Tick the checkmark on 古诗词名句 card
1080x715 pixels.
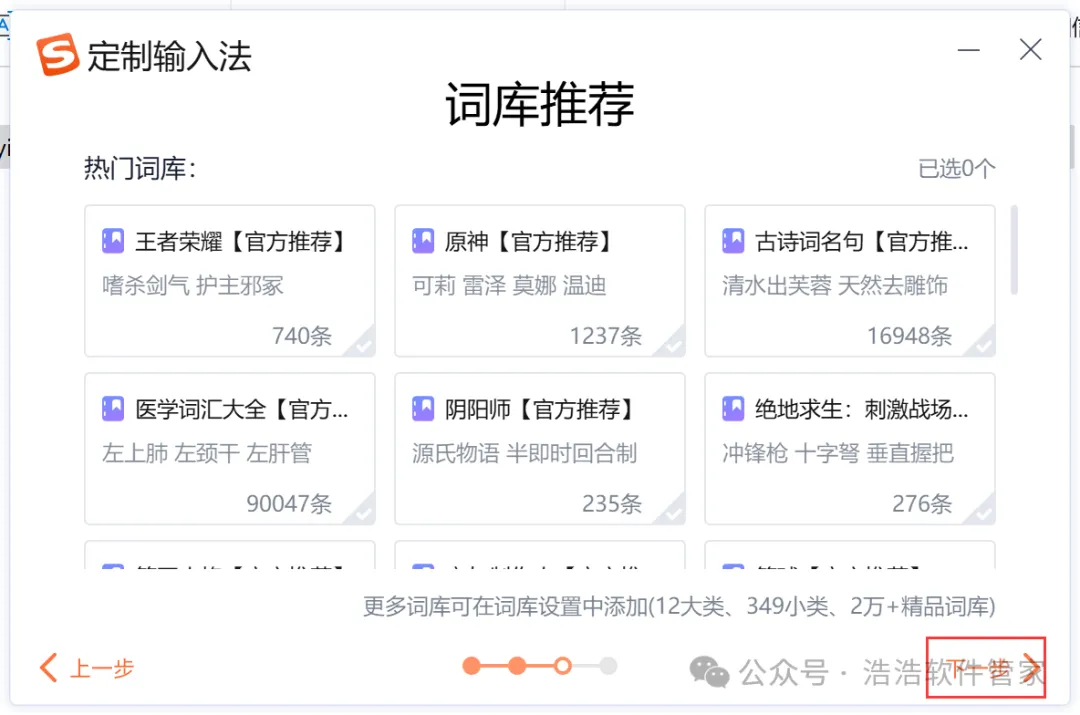982,344
